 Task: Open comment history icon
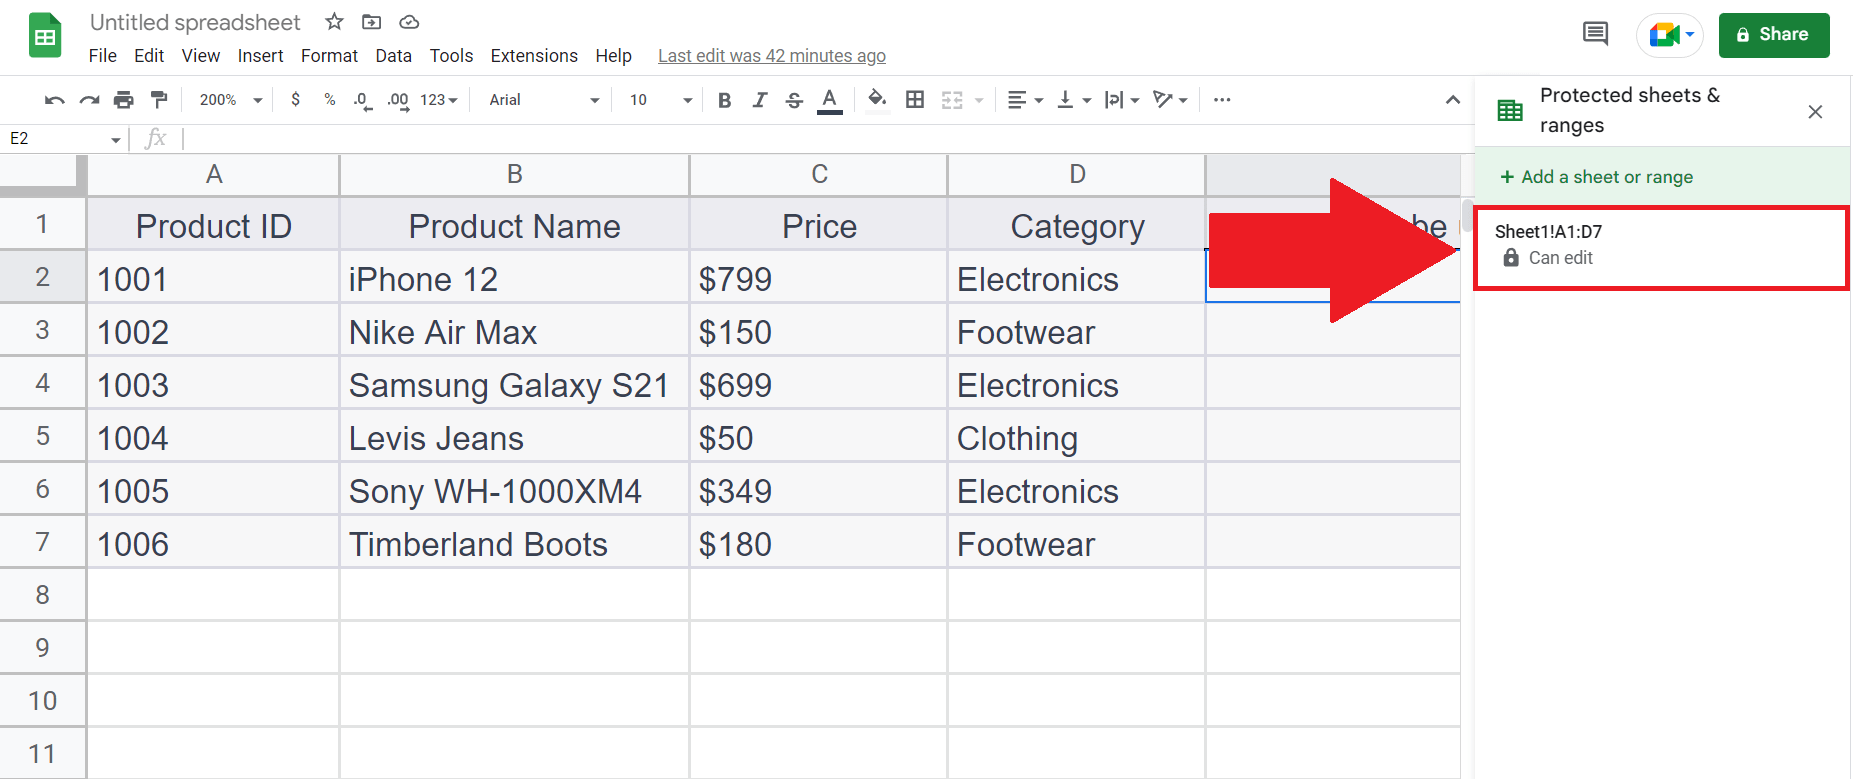[1595, 34]
